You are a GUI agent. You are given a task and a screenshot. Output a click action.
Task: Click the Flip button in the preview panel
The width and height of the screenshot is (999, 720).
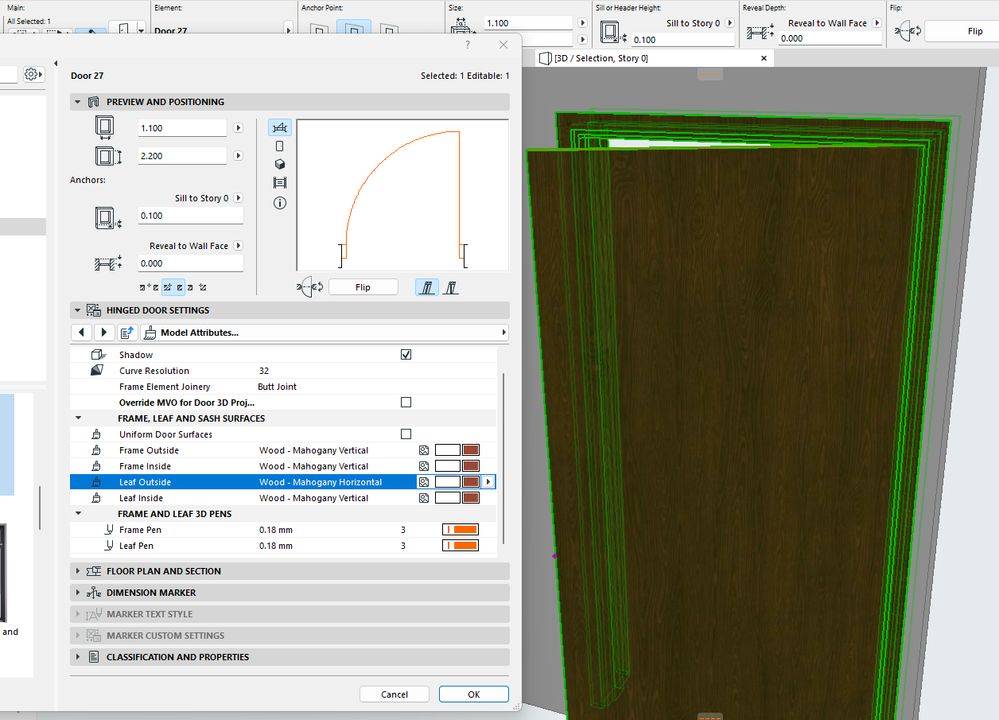coord(363,287)
